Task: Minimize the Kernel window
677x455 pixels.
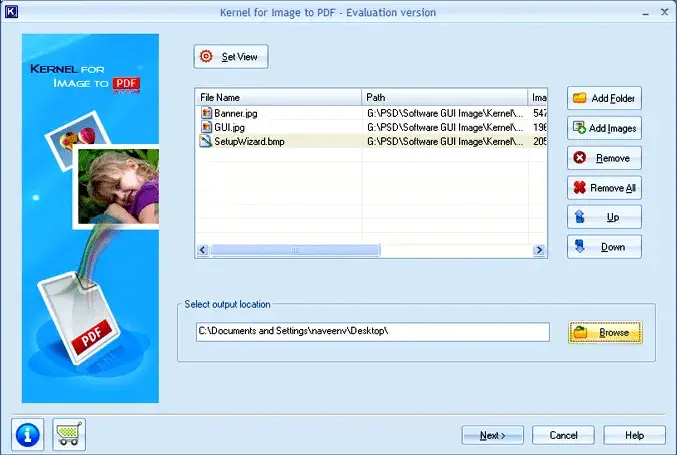Action: (x=645, y=13)
